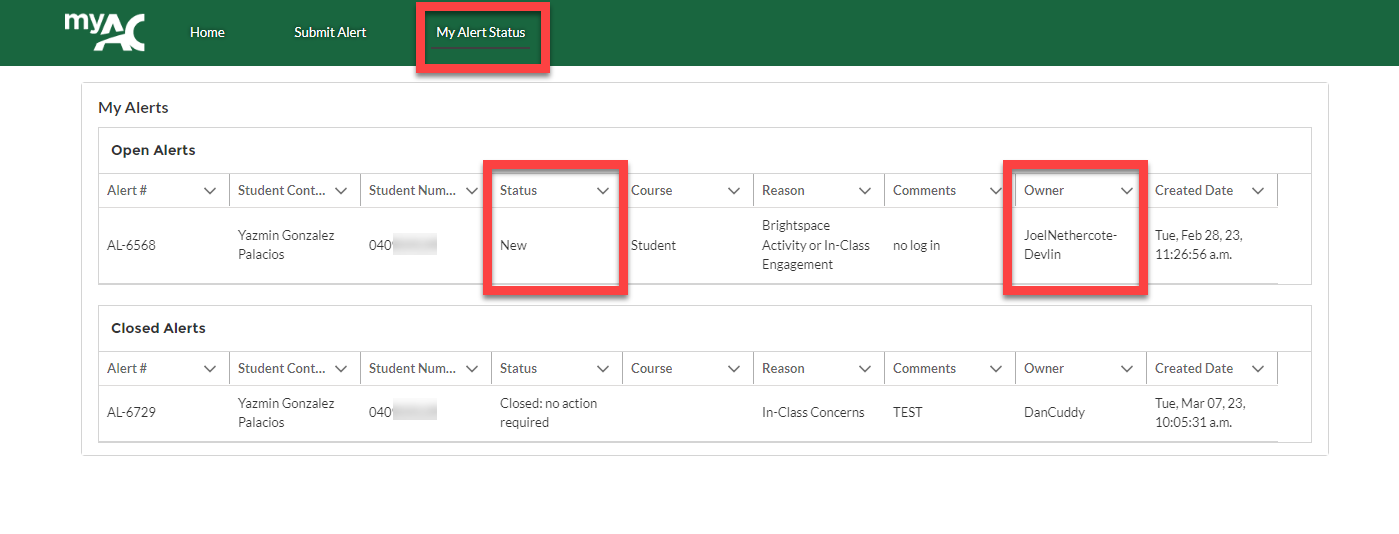Expand Open Alerts Status column chevron
Screen dimensions: 1399x534
pos(603,191)
